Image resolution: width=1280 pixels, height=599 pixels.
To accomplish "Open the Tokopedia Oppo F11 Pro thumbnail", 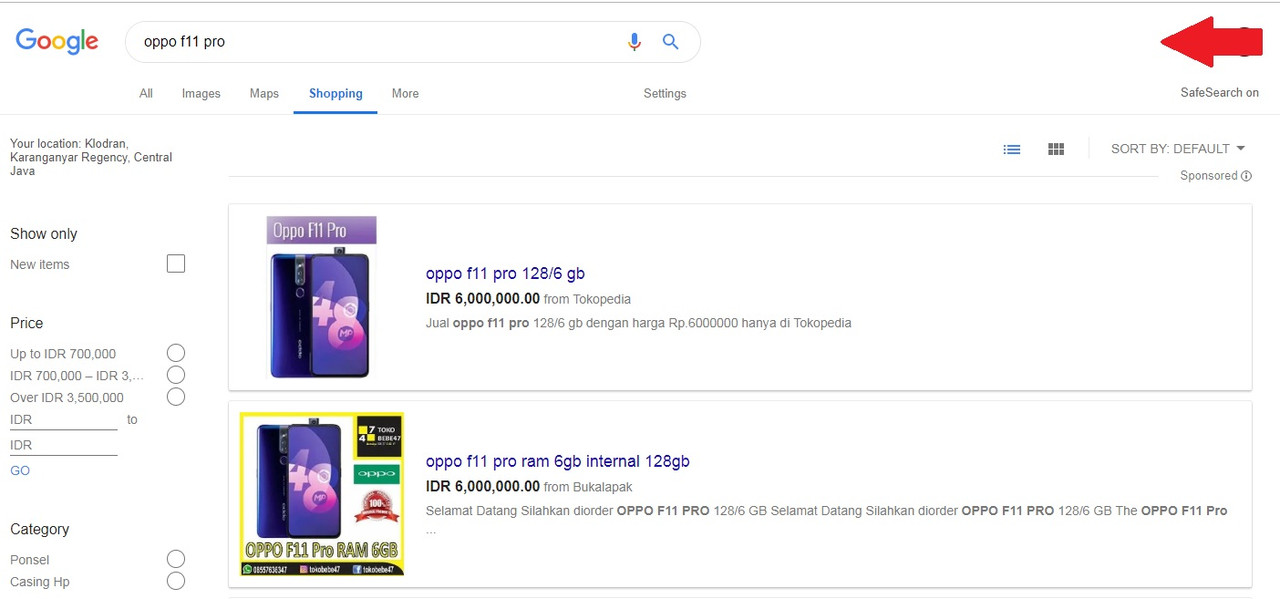I will 322,297.
